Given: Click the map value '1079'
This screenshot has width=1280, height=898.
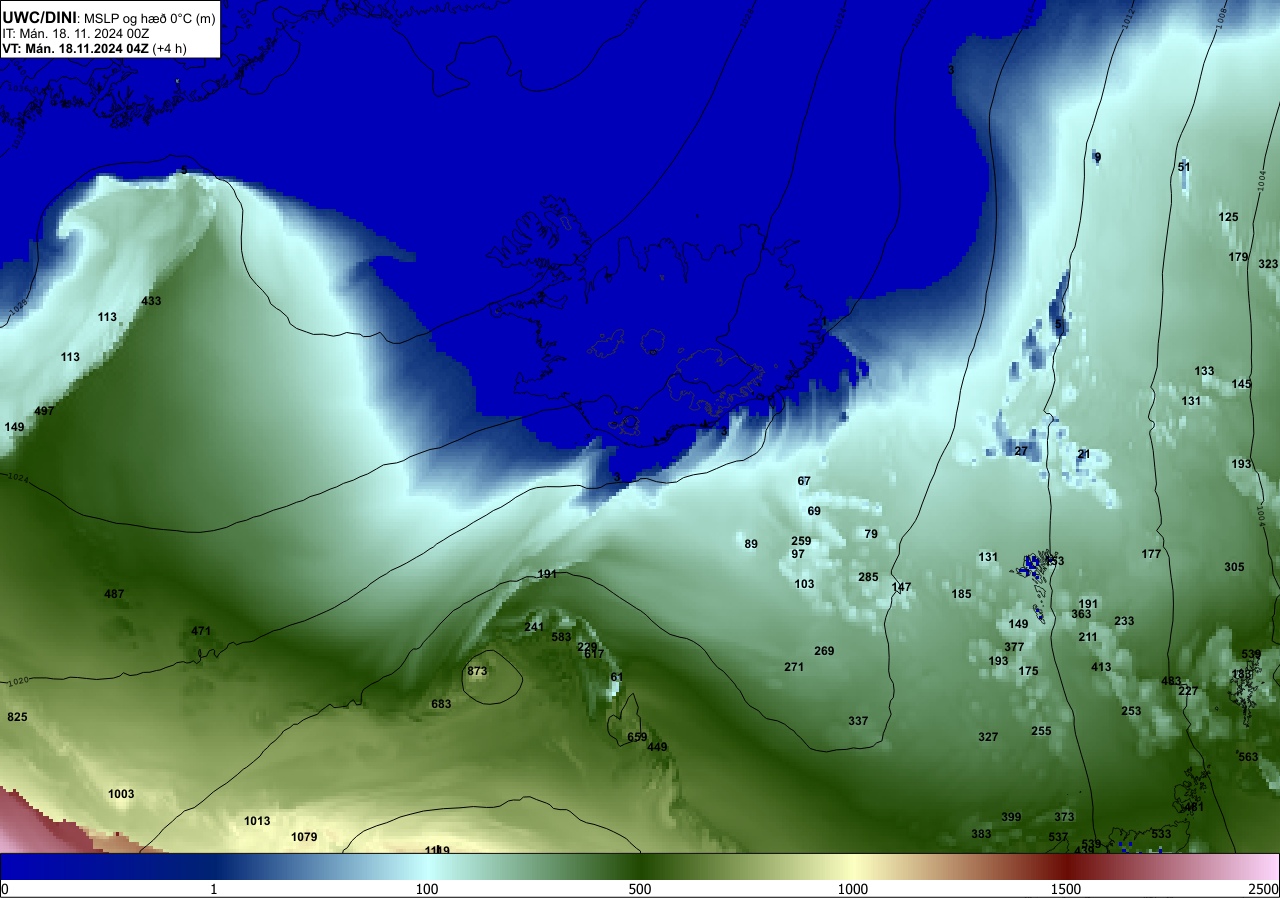Looking at the screenshot, I should (x=304, y=837).
